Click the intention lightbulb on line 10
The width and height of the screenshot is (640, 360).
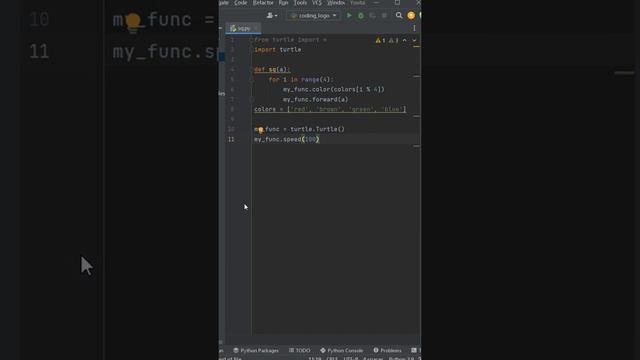click(261, 131)
